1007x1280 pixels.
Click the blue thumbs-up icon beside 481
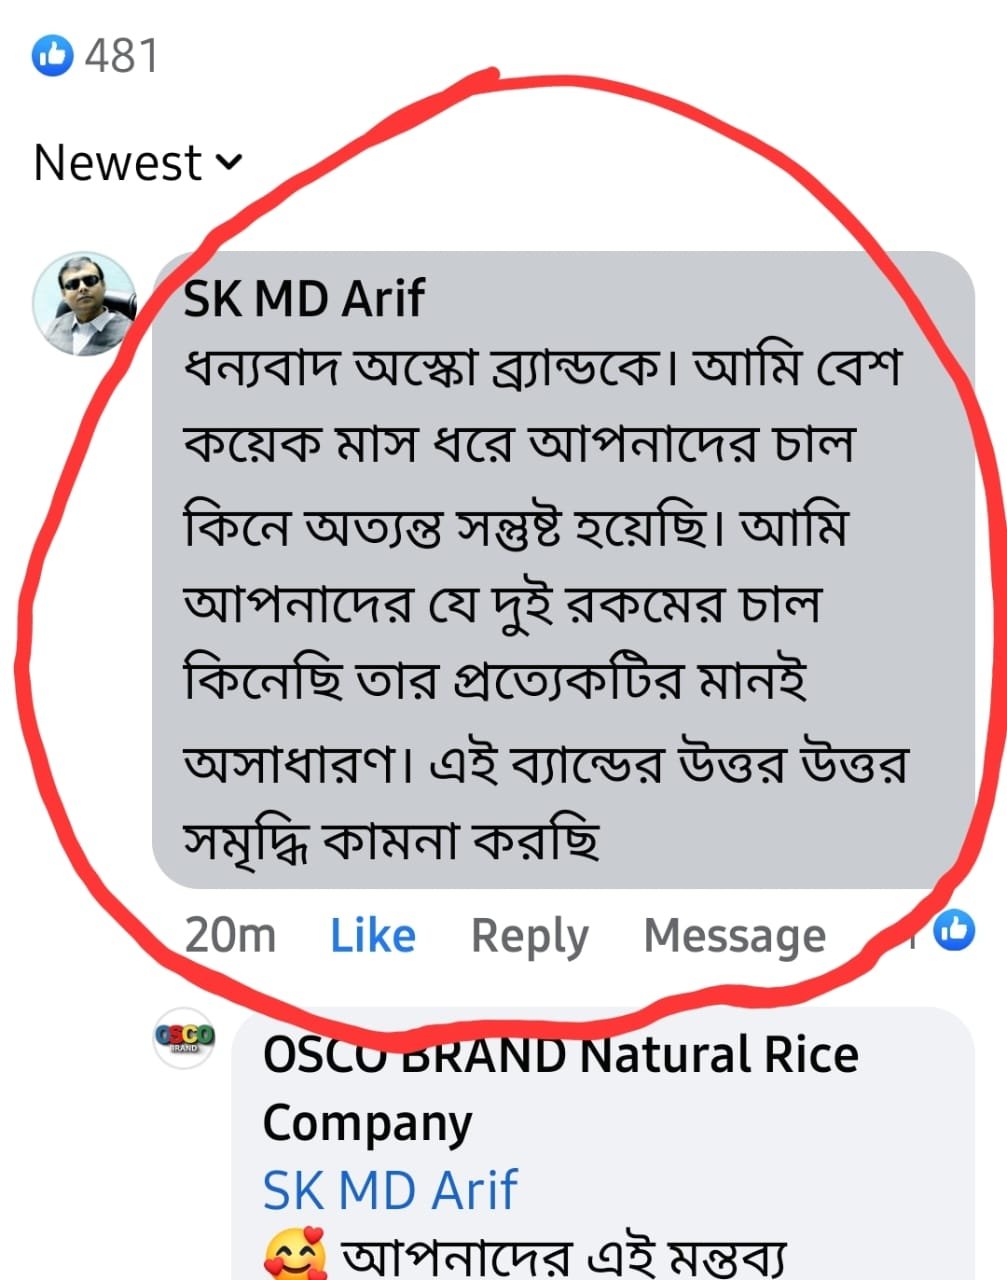click(x=53, y=56)
